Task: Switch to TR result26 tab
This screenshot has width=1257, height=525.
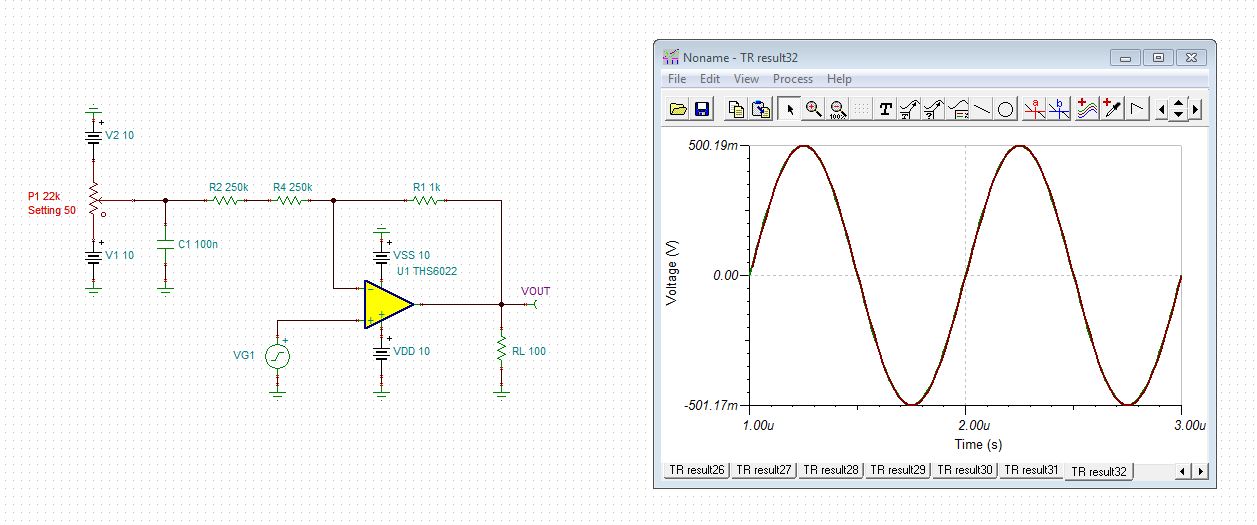Action: (697, 470)
